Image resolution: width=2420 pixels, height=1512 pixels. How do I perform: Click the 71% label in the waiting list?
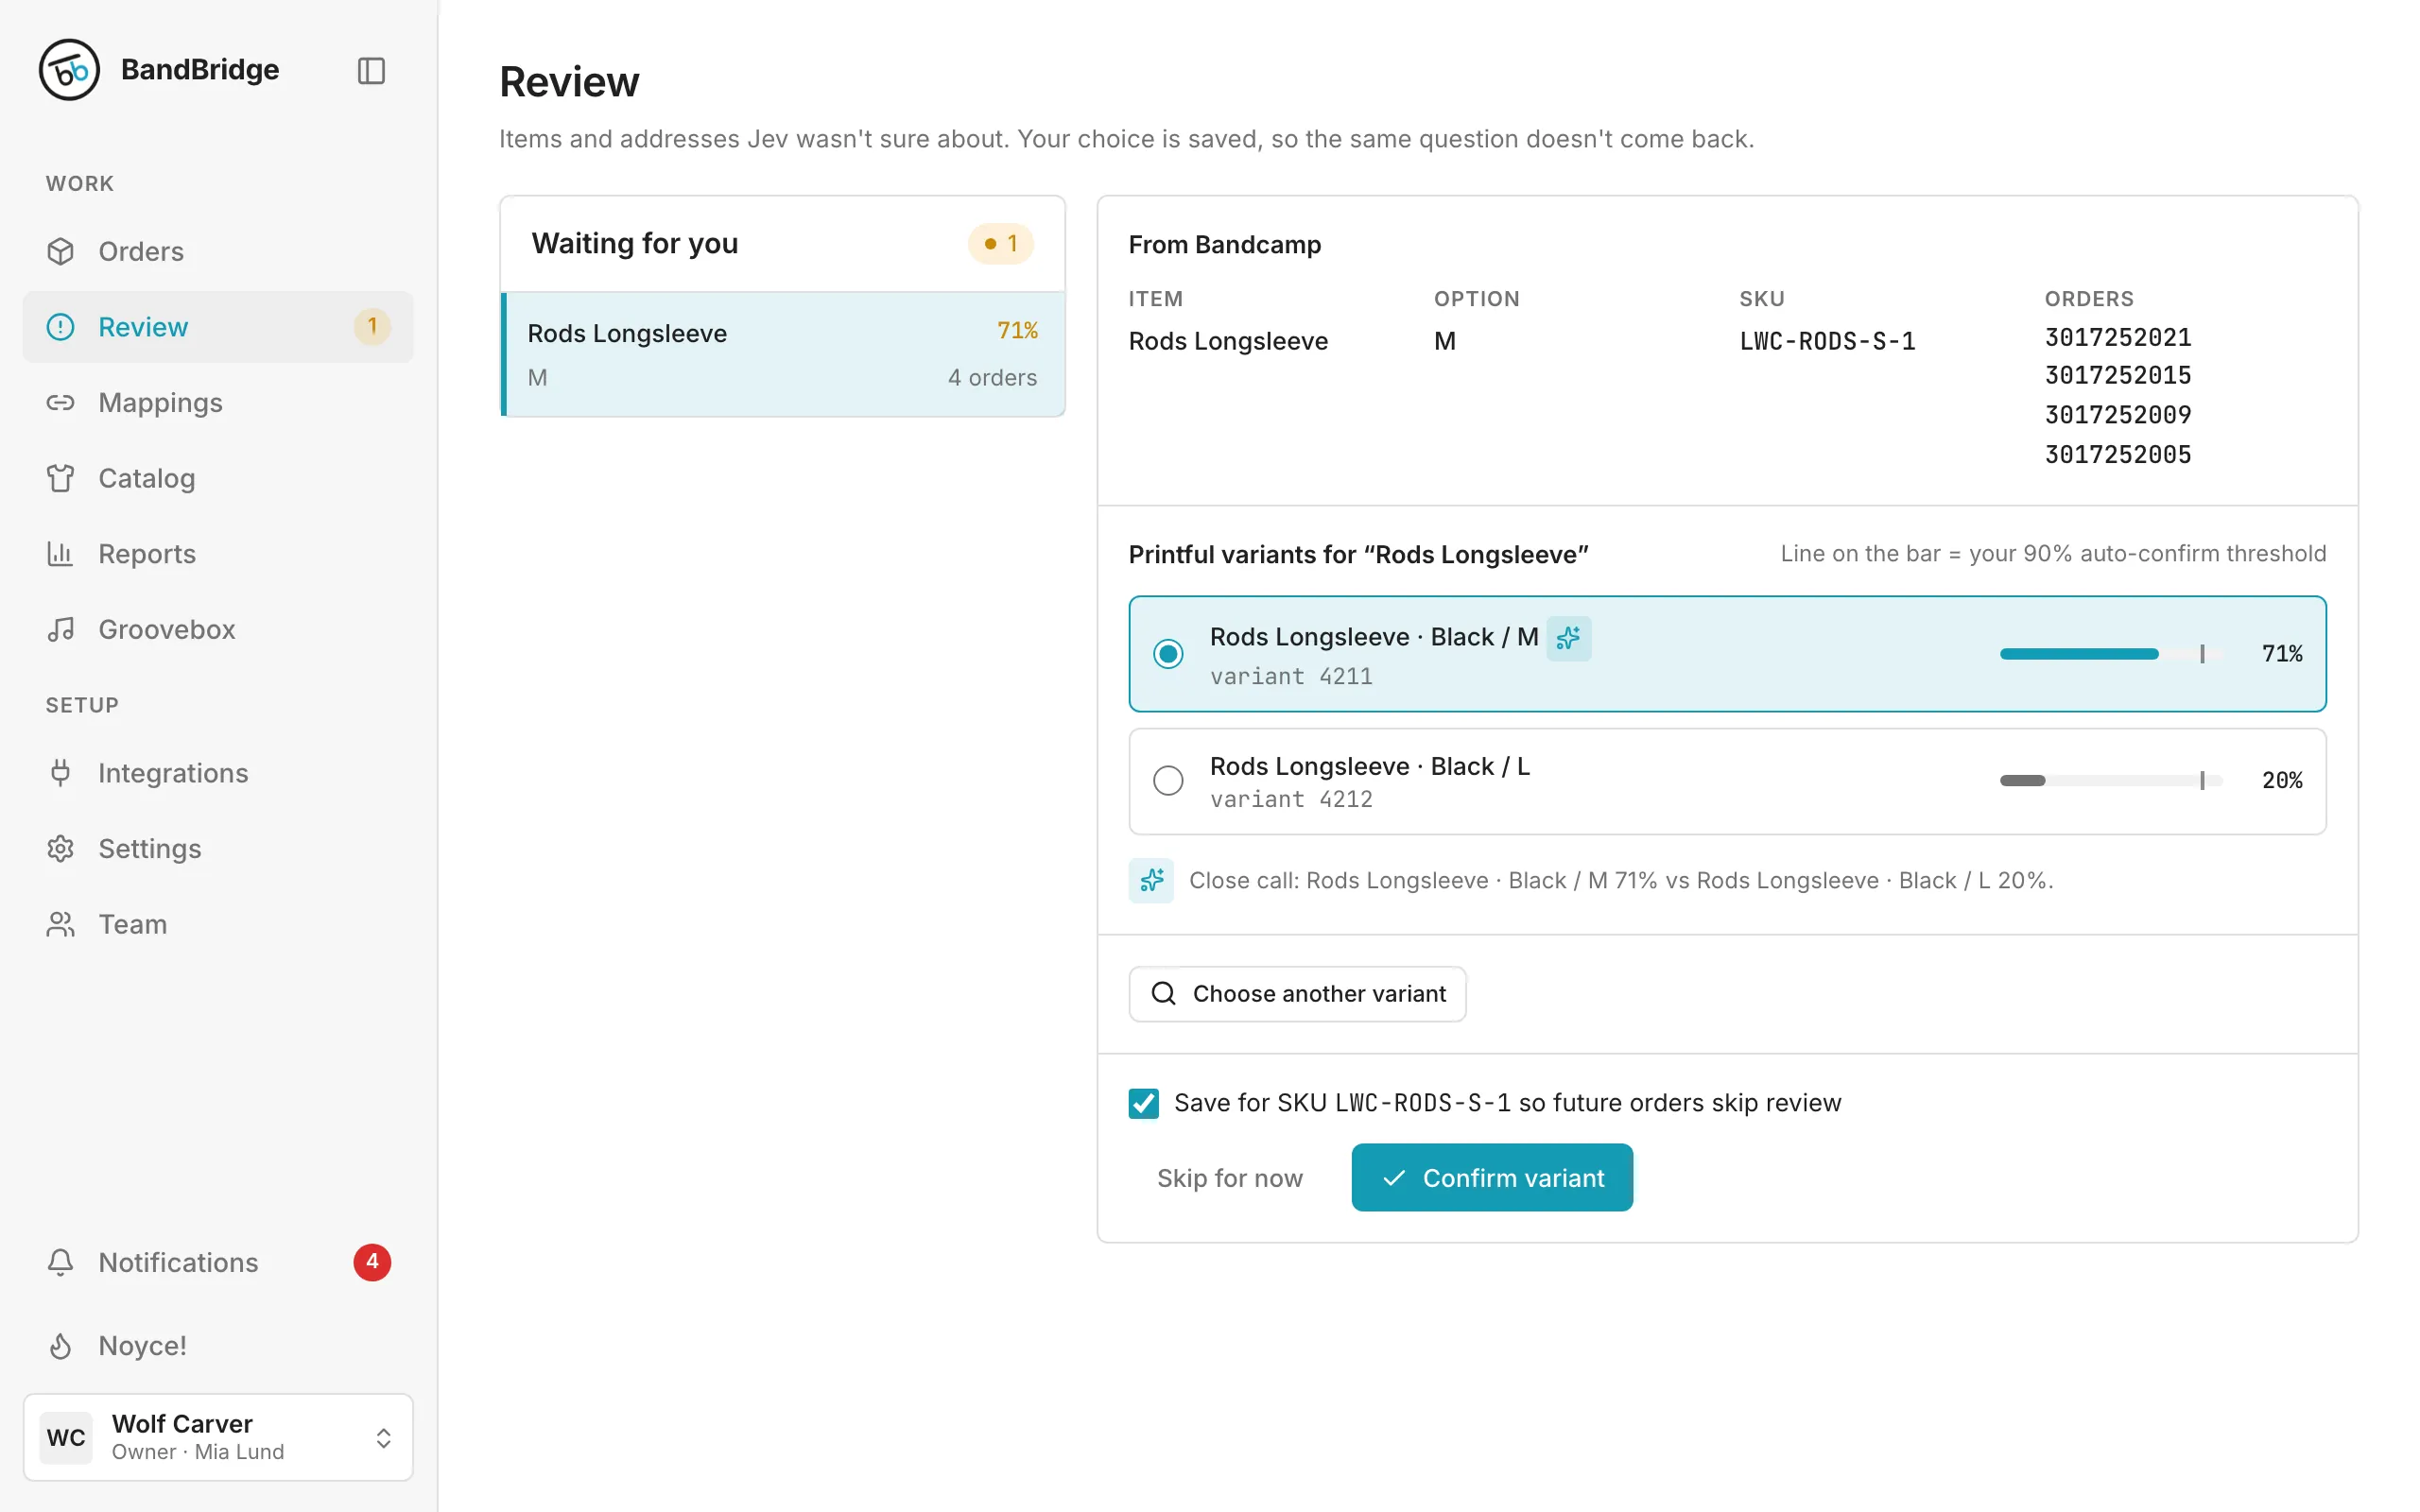point(1017,330)
